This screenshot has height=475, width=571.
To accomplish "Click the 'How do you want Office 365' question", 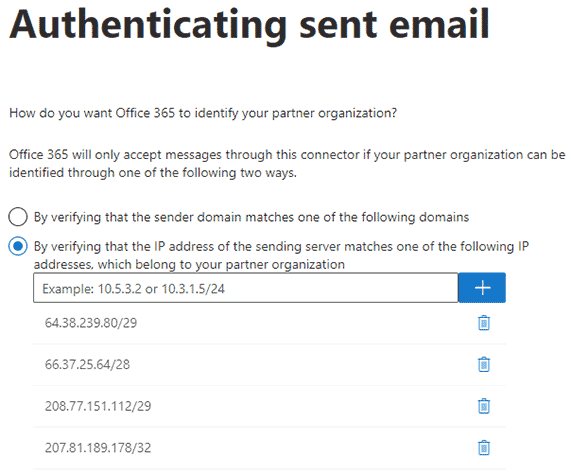I will click(x=203, y=113).
